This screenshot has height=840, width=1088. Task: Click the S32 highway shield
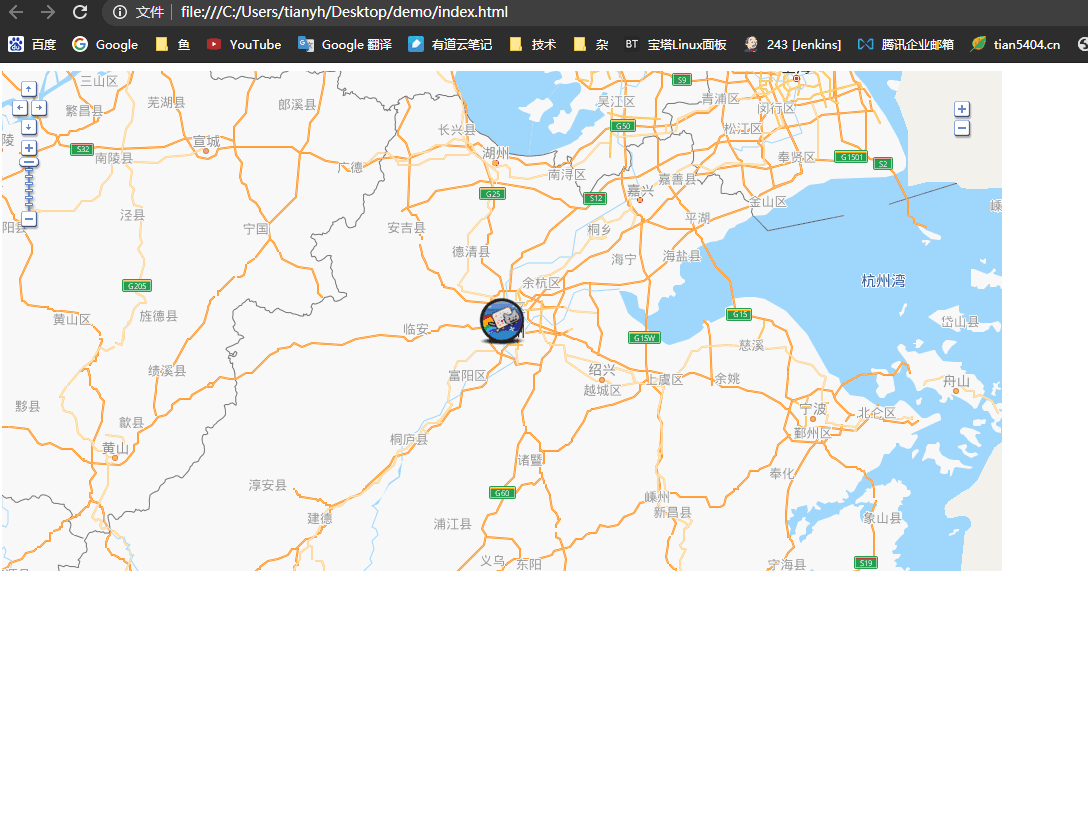82,149
